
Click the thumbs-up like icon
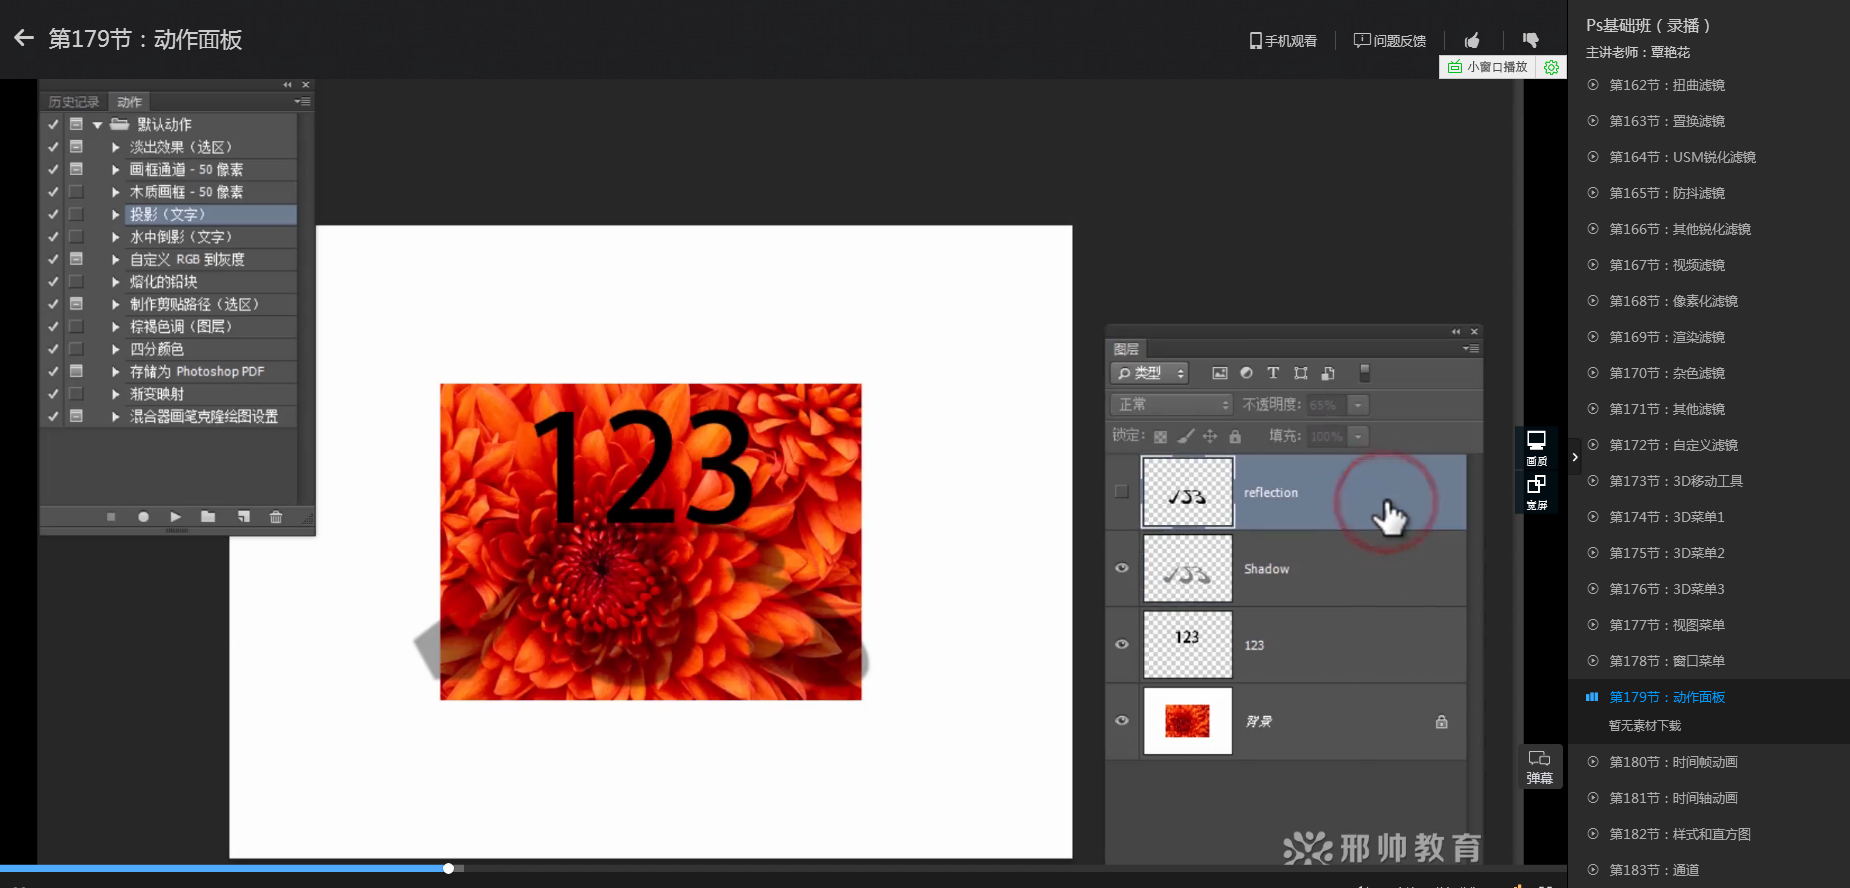[1472, 40]
